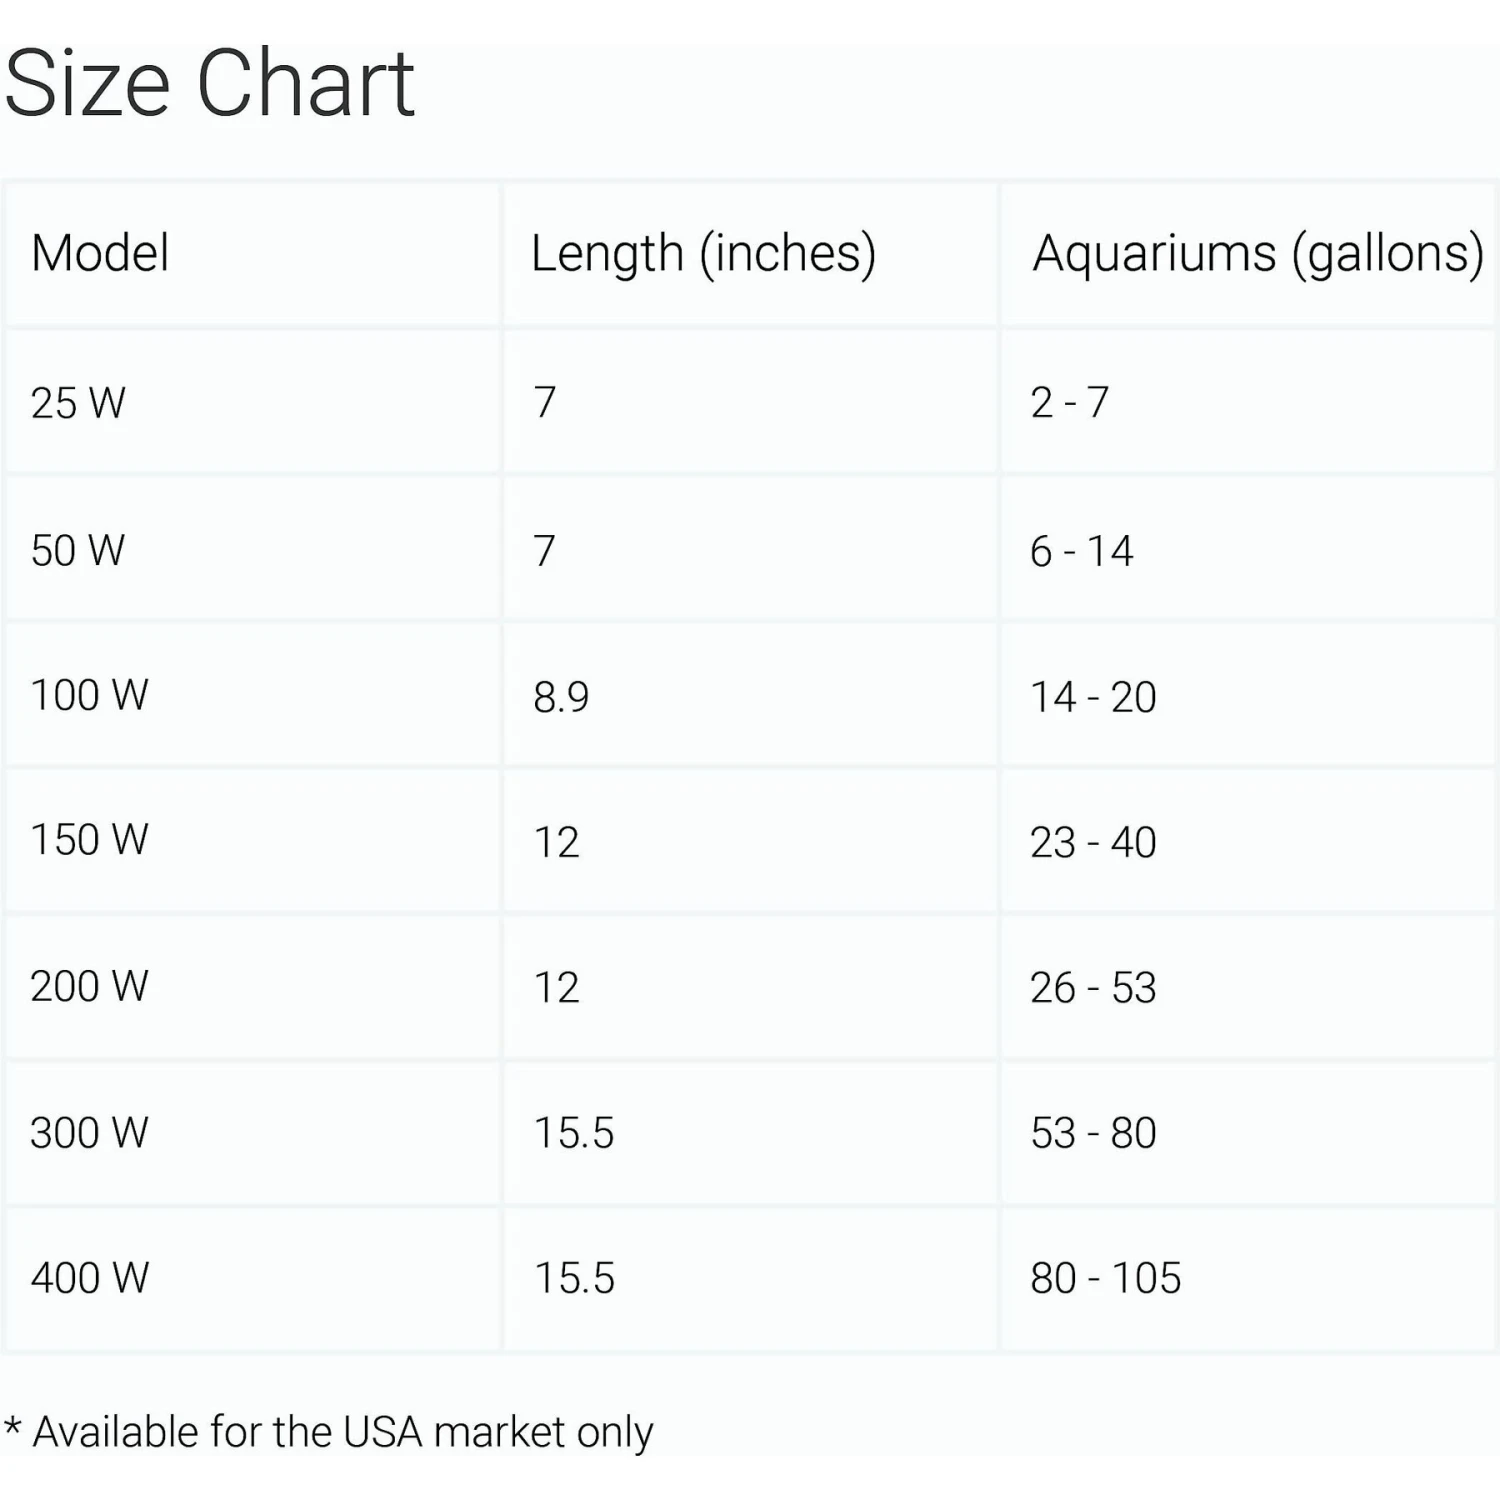The image size is (1500, 1500).
Task: Select the 400 W model cell
Action: pos(89,1277)
